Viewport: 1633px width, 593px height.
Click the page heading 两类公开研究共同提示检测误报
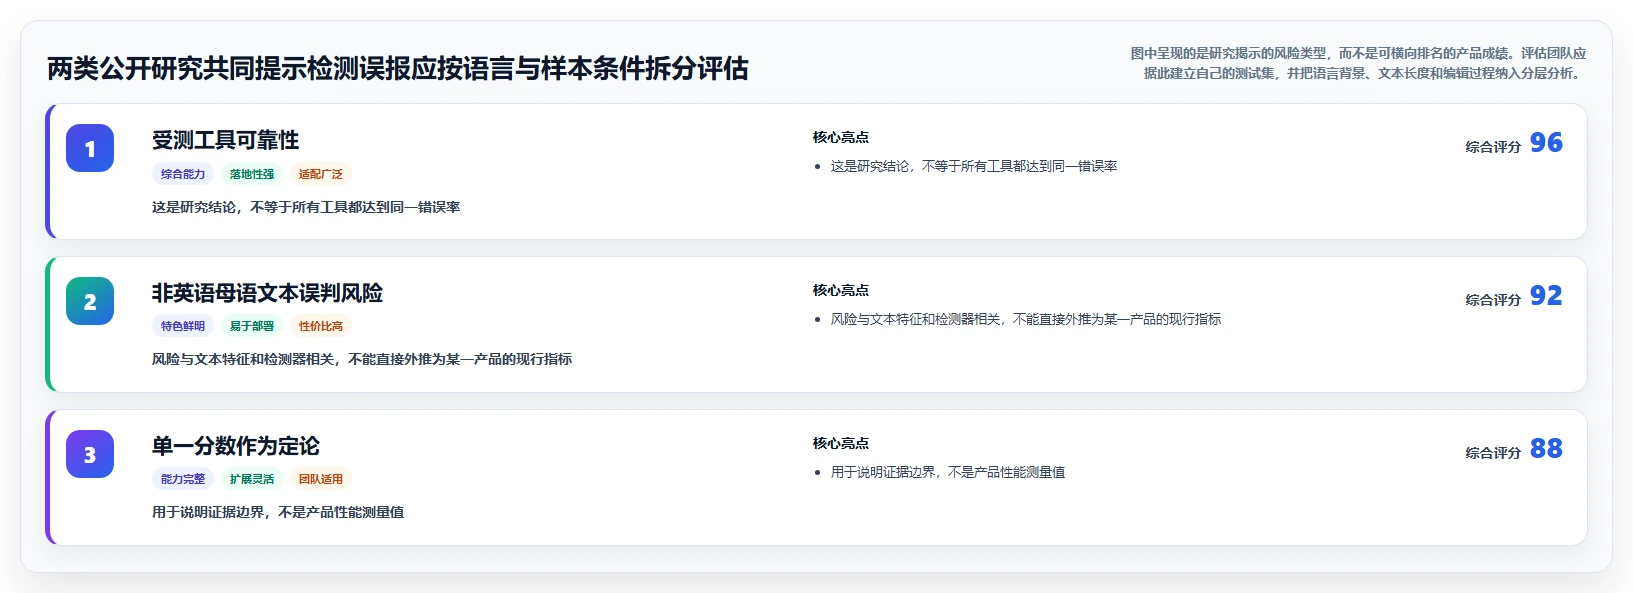point(398,68)
